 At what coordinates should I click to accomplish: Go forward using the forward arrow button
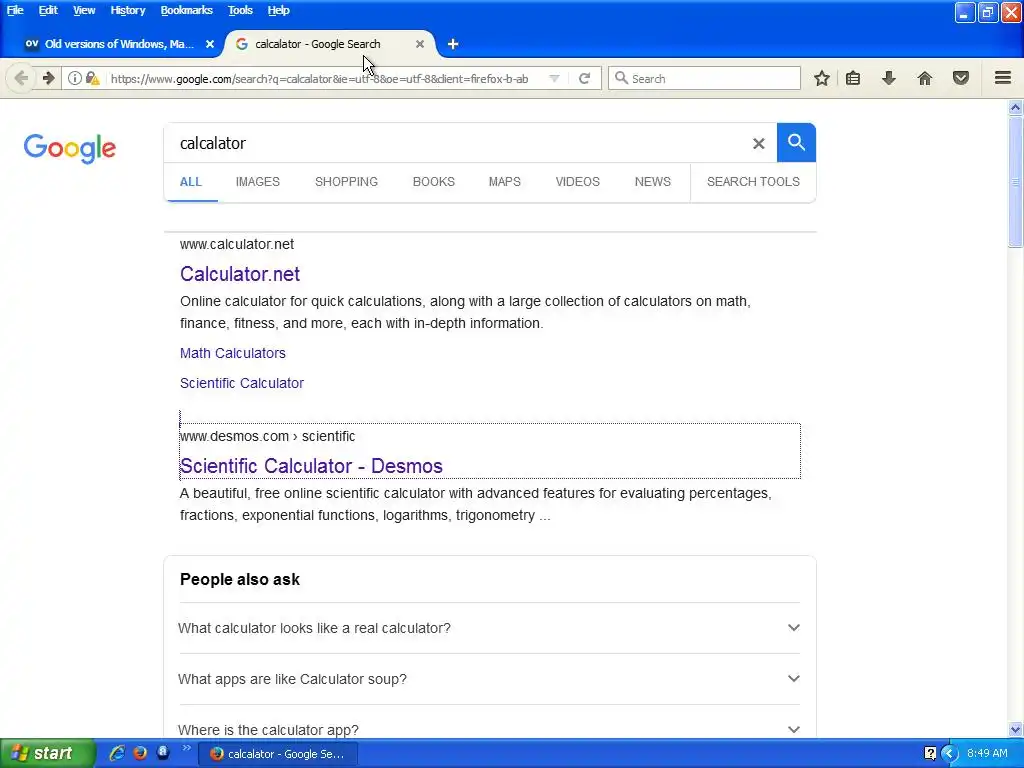coord(48,78)
